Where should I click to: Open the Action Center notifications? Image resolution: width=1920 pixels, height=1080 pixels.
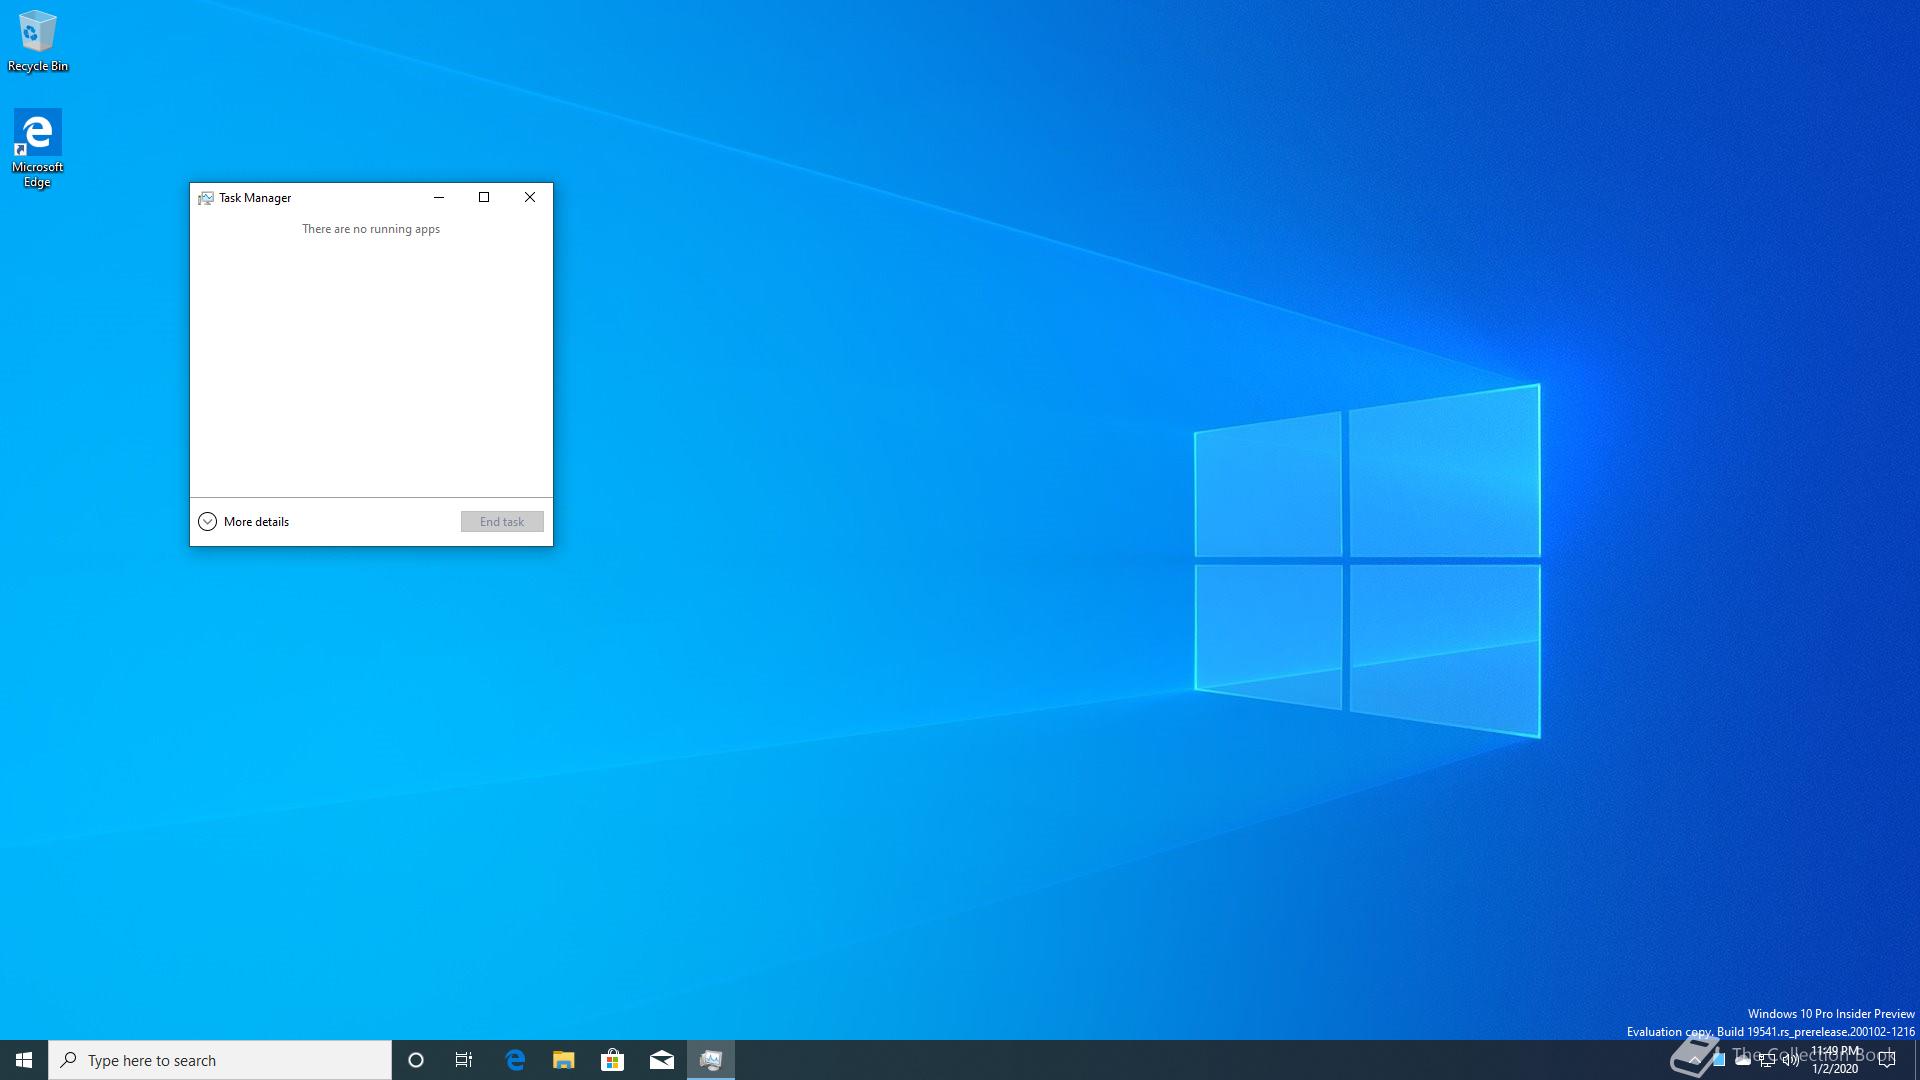click(x=1887, y=1060)
